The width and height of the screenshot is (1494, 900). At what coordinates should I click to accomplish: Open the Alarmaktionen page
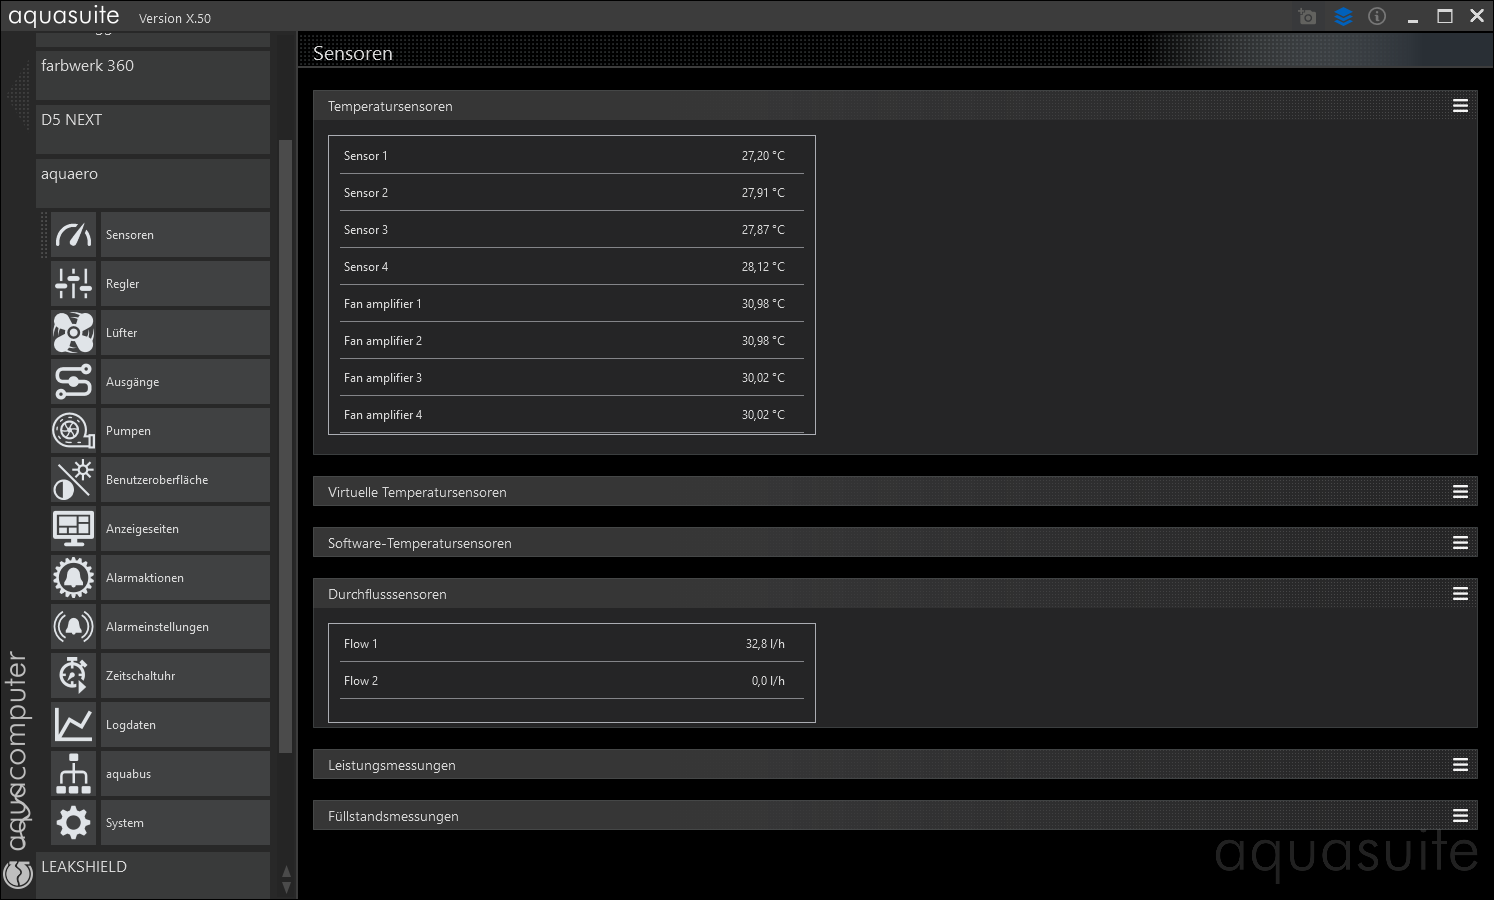tap(185, 578)
